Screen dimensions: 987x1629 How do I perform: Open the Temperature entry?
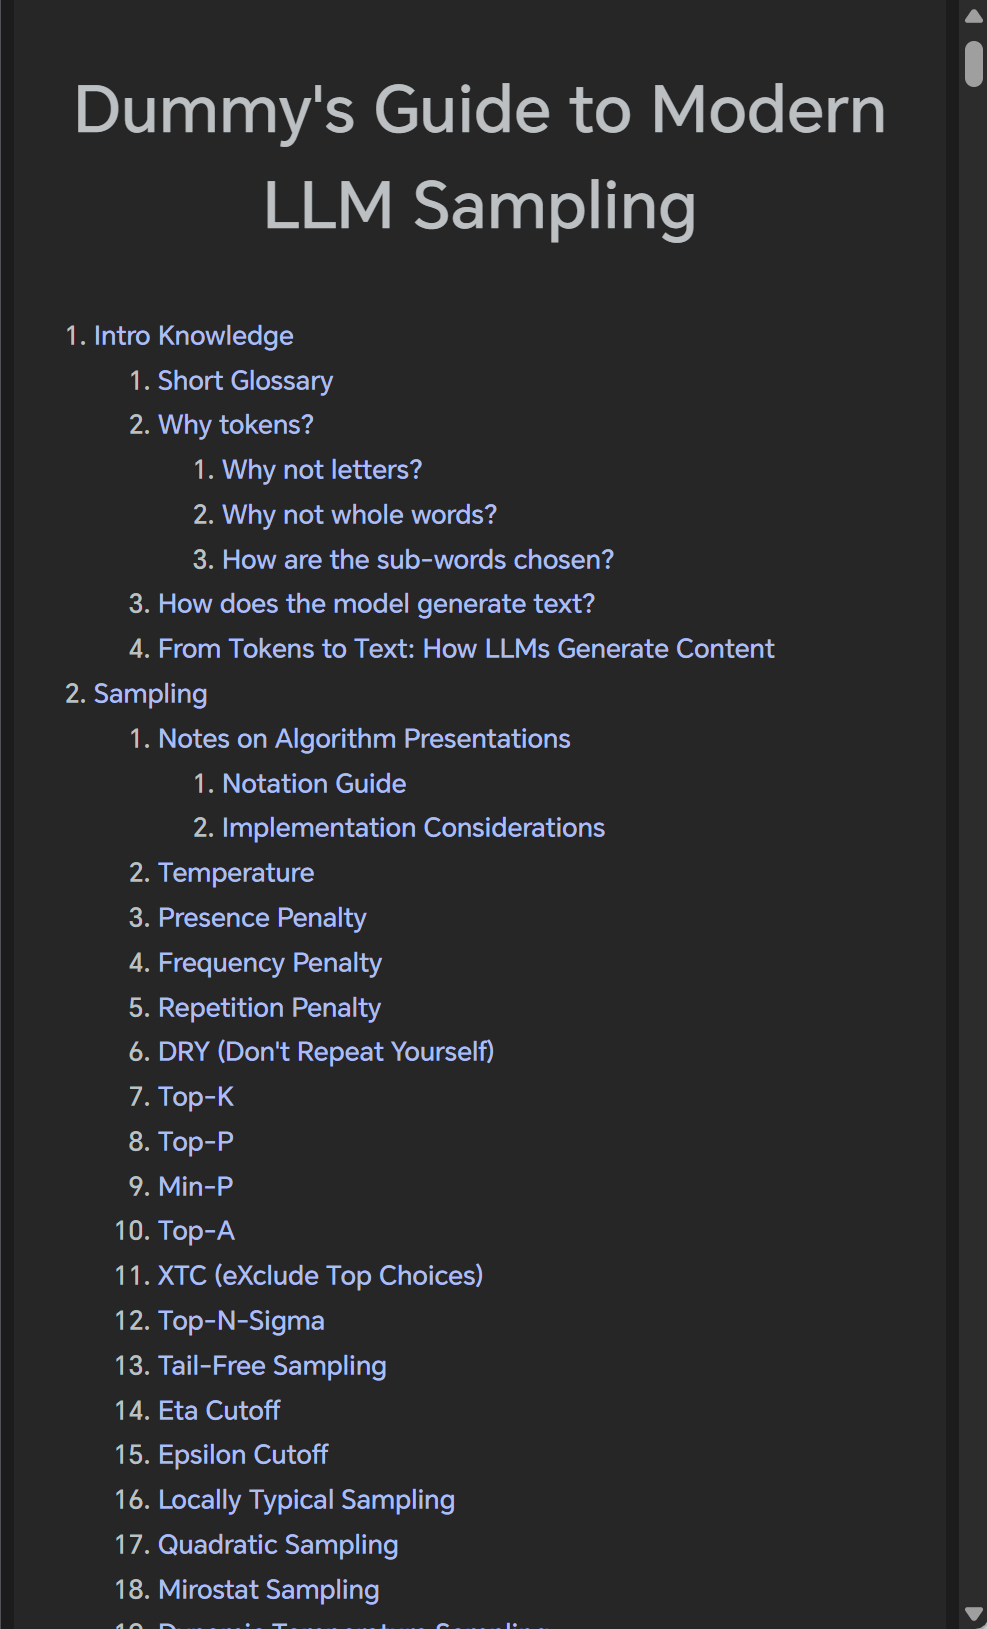point(236,873)
